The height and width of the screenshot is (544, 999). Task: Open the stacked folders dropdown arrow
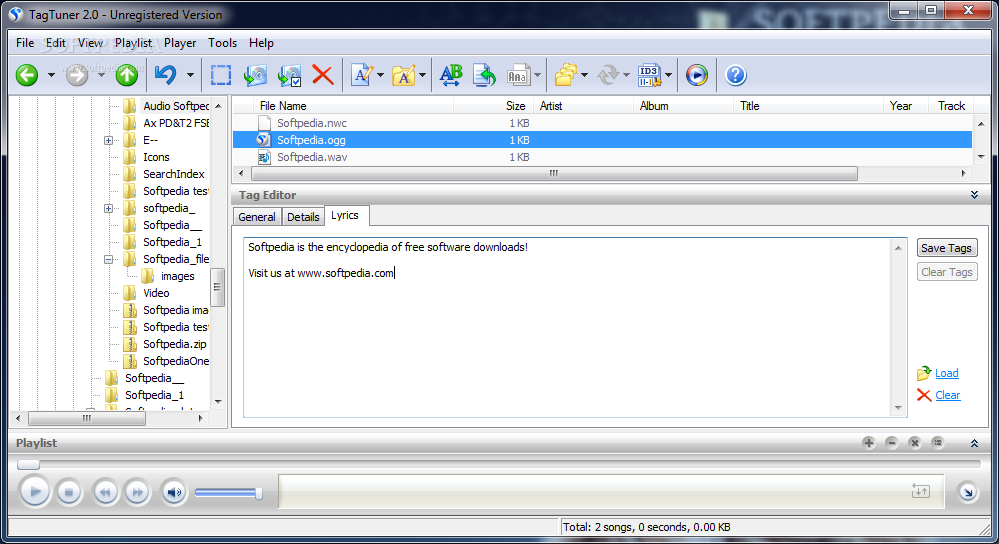584,75
